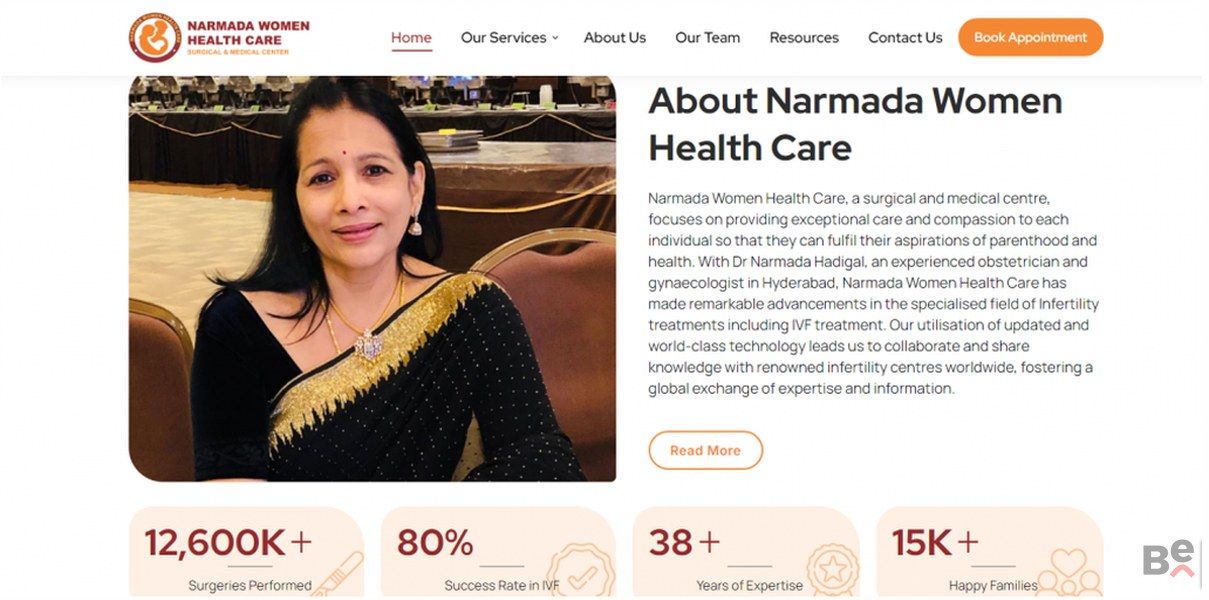The height and width of the screenshot is (600, 1209).
Task: Click the Behance watermark icon at bottom right
Action: pos(1170,558)
